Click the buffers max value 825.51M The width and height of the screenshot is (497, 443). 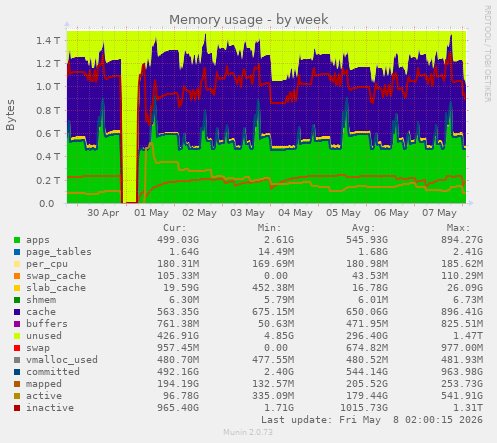pyautogui.click(x=462, y=324)
